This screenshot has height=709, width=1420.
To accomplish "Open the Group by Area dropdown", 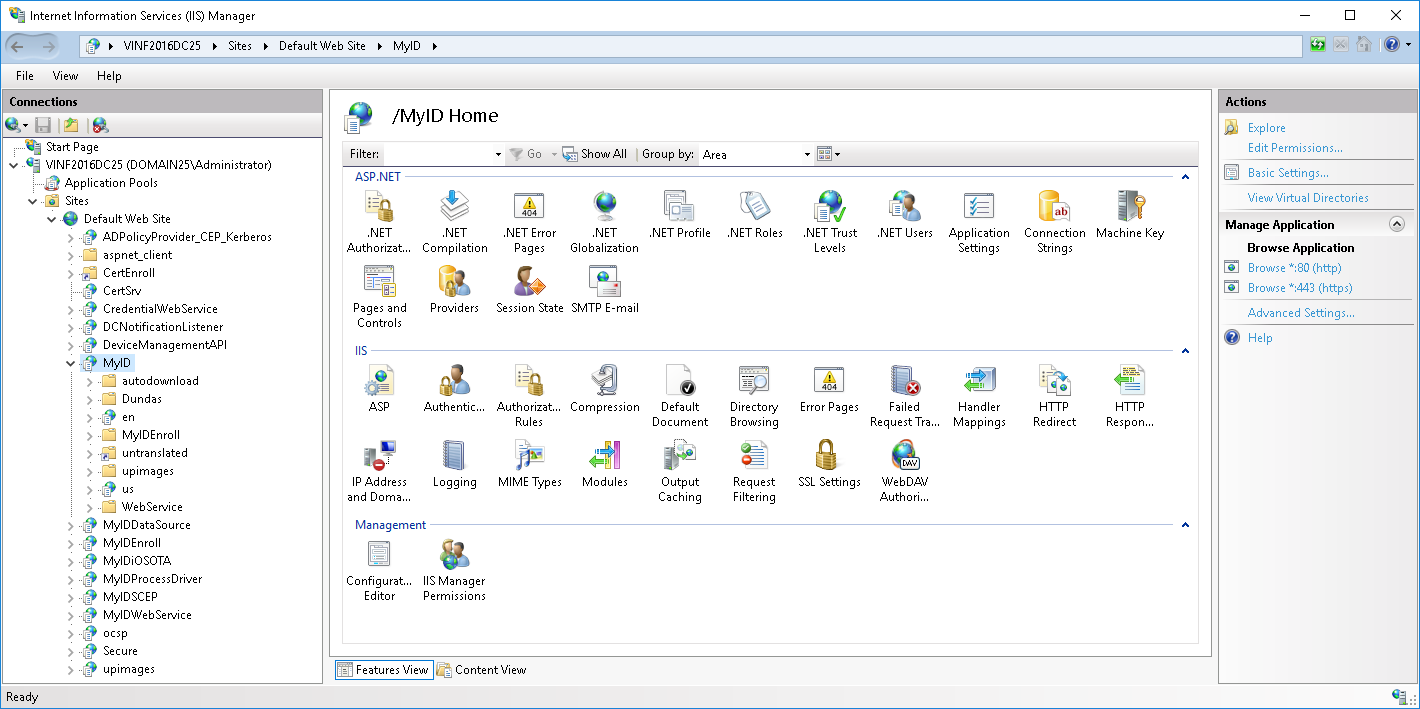I will click(x=807, y=154).
